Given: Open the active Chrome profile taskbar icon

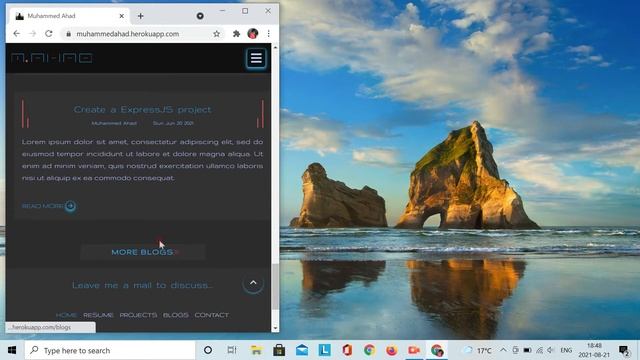Looking at the screenshot, I should coord(437,350).
